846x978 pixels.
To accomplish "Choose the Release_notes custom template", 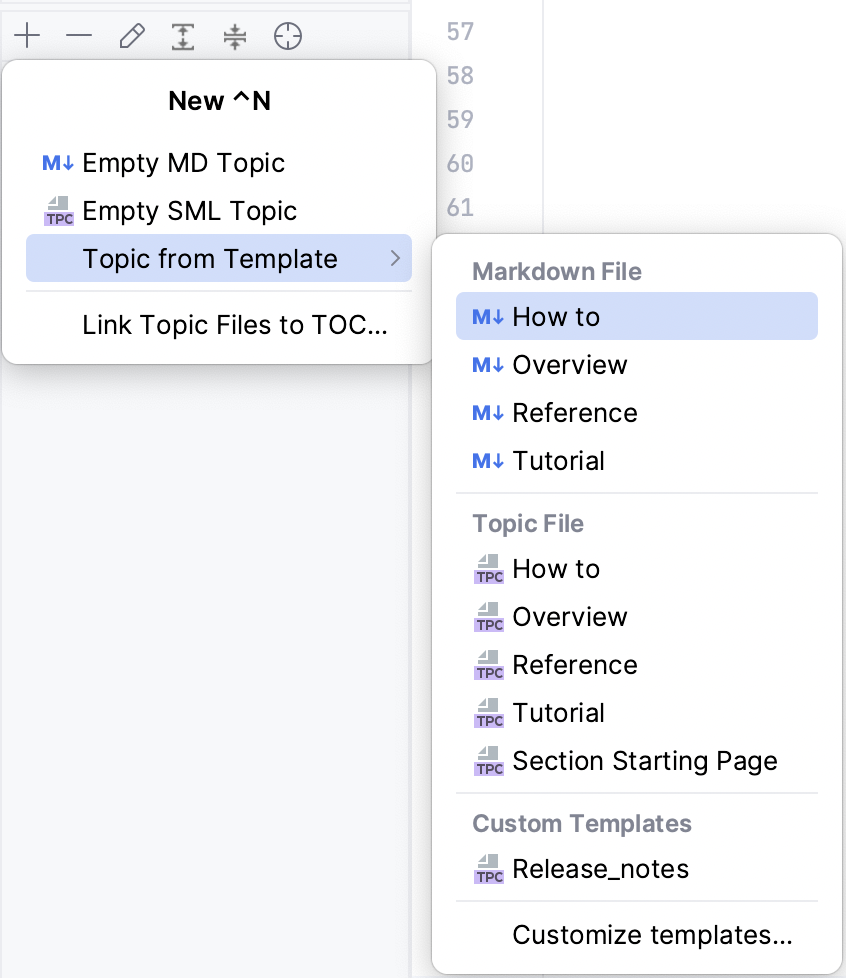I will click(x=600, y=870).
